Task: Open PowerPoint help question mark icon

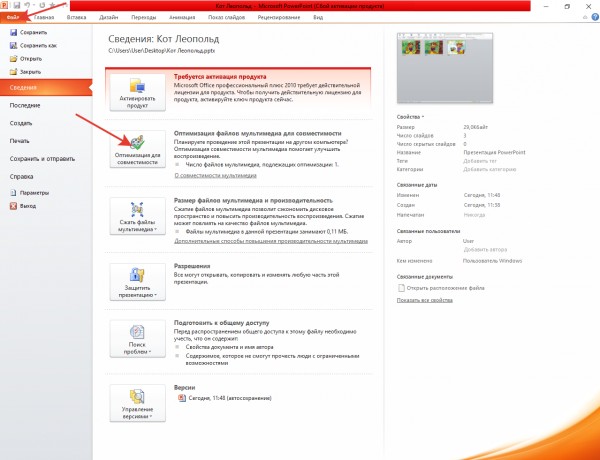Action: [595, 17]
